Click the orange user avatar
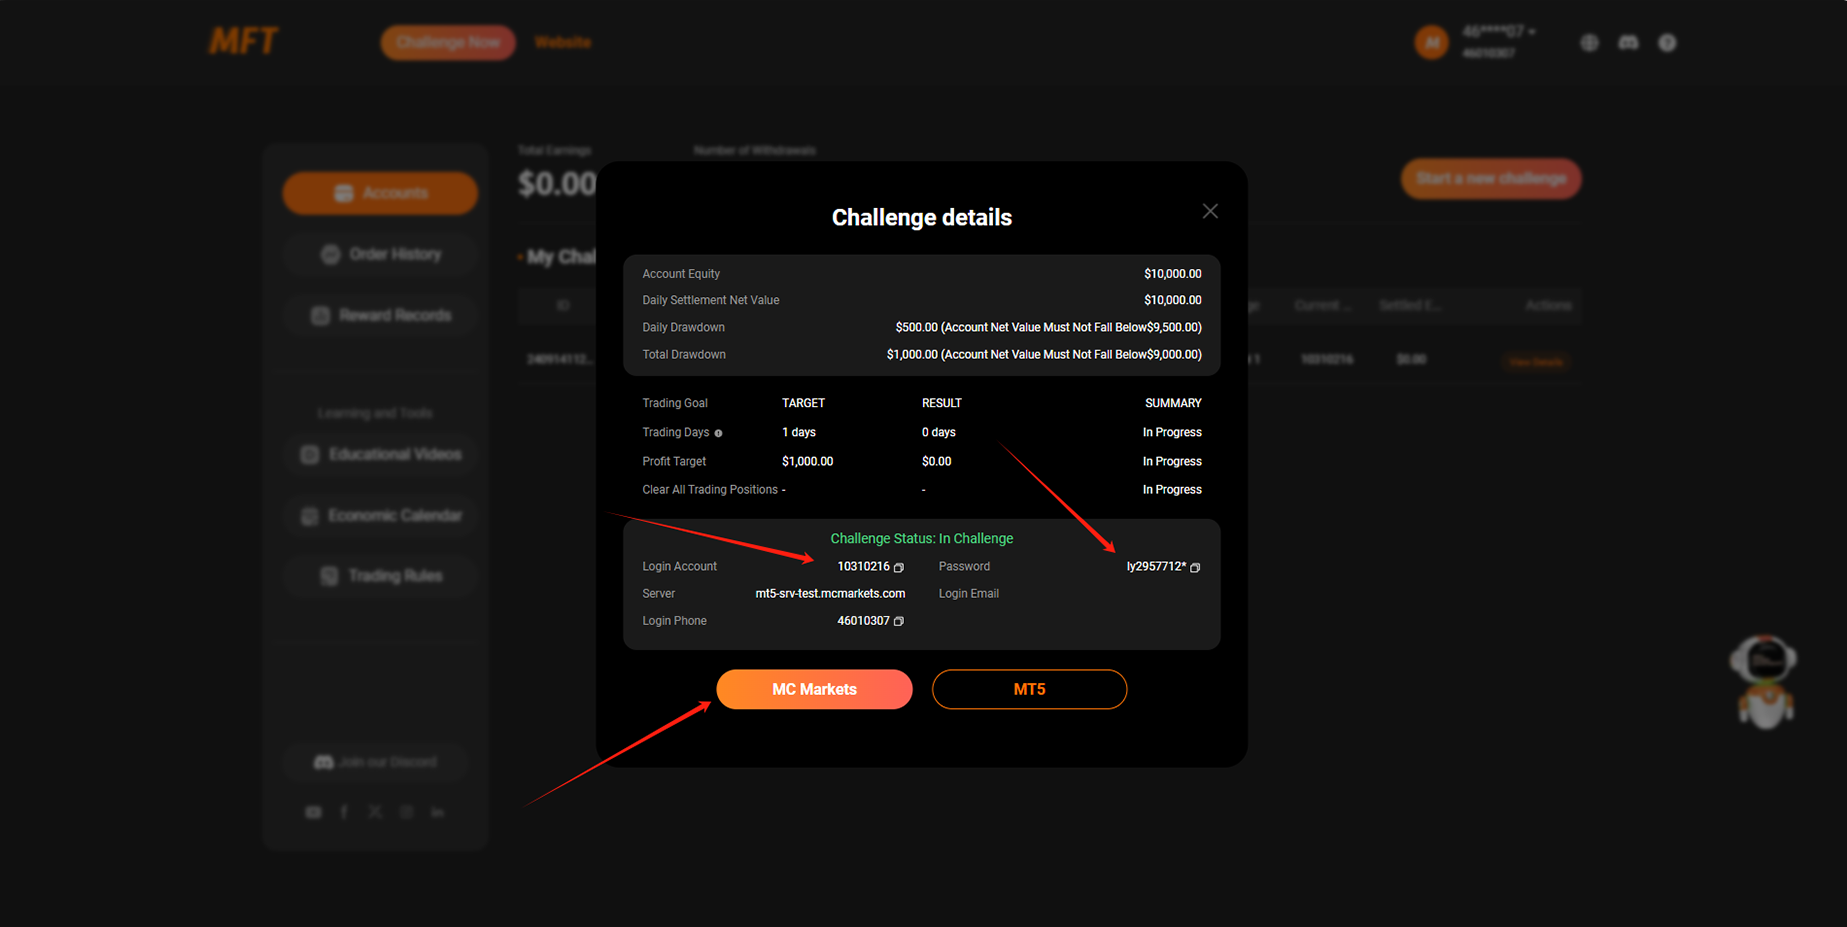1847x927 pixels. (1431, 42)
